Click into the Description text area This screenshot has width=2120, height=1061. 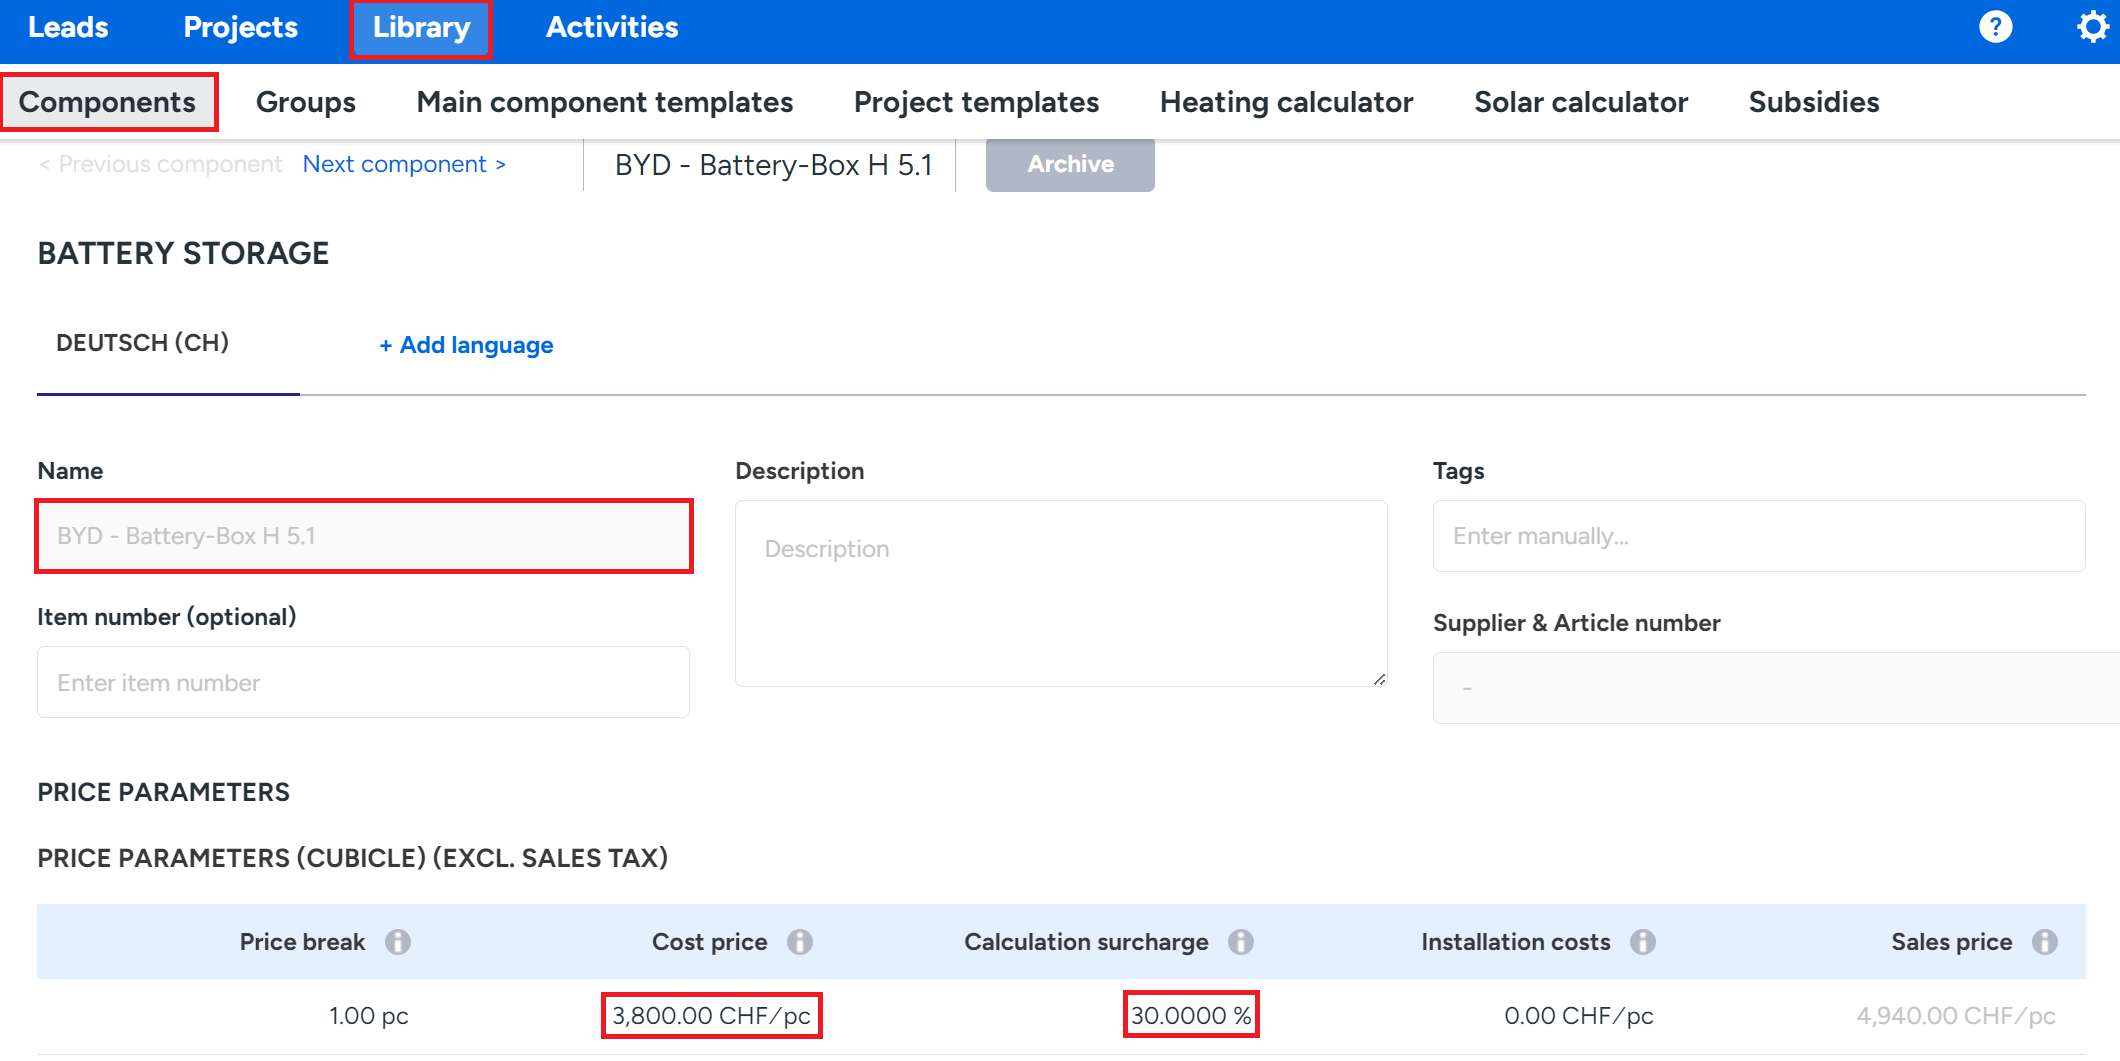pyautogui.click(x=1060, y=593)
